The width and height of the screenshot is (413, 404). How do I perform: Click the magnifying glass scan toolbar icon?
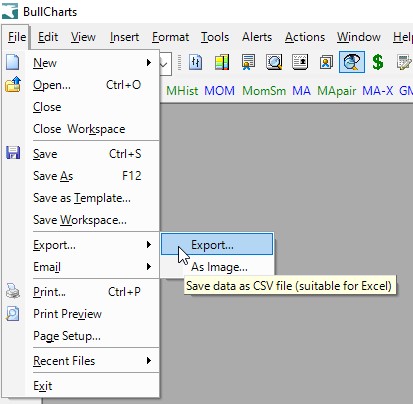[274, 62]
